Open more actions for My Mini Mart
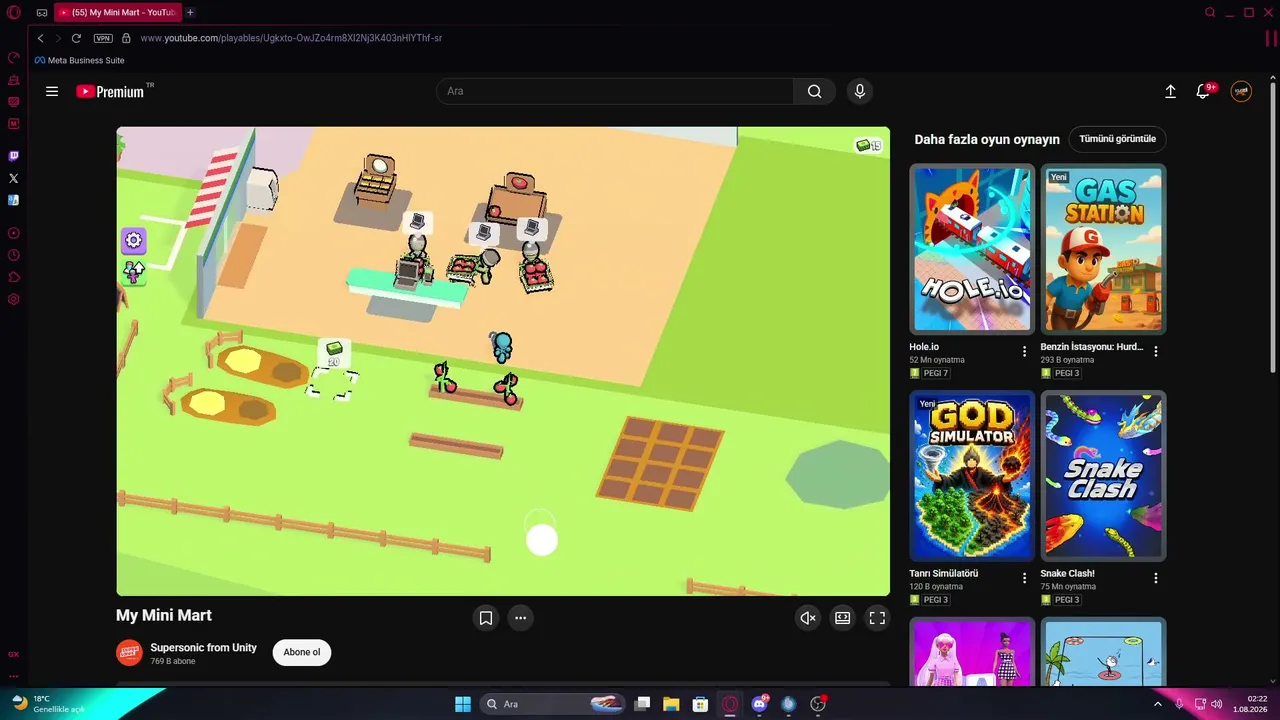 [520, 618]
